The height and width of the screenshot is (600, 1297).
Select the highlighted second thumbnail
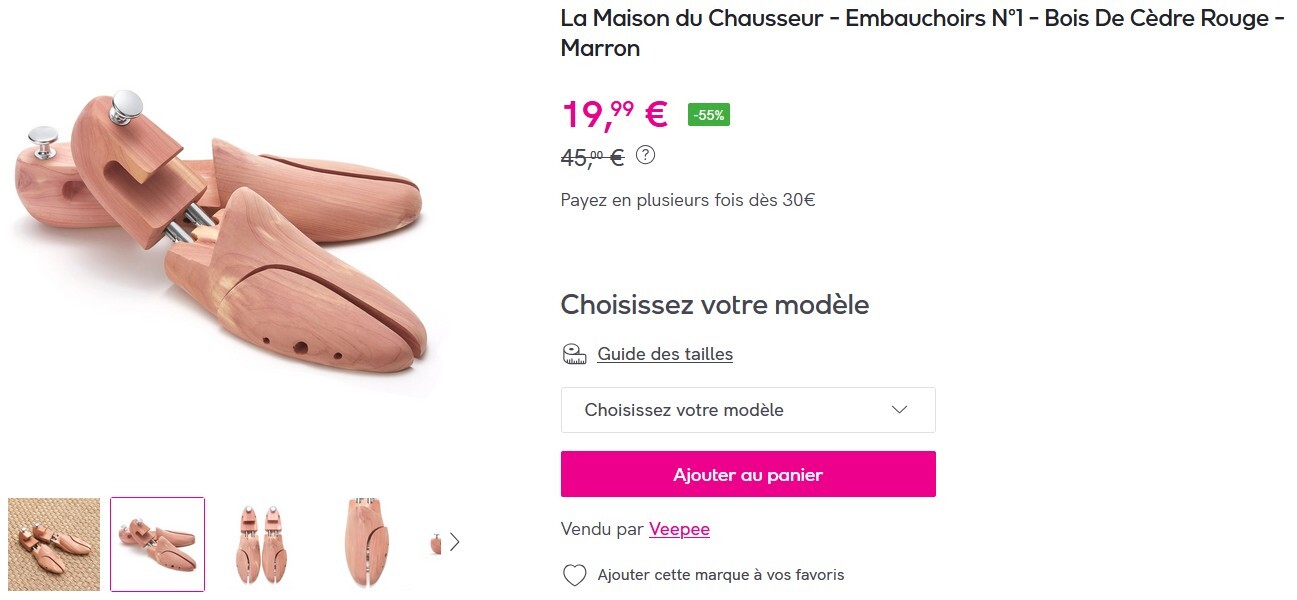click(157, 544)
